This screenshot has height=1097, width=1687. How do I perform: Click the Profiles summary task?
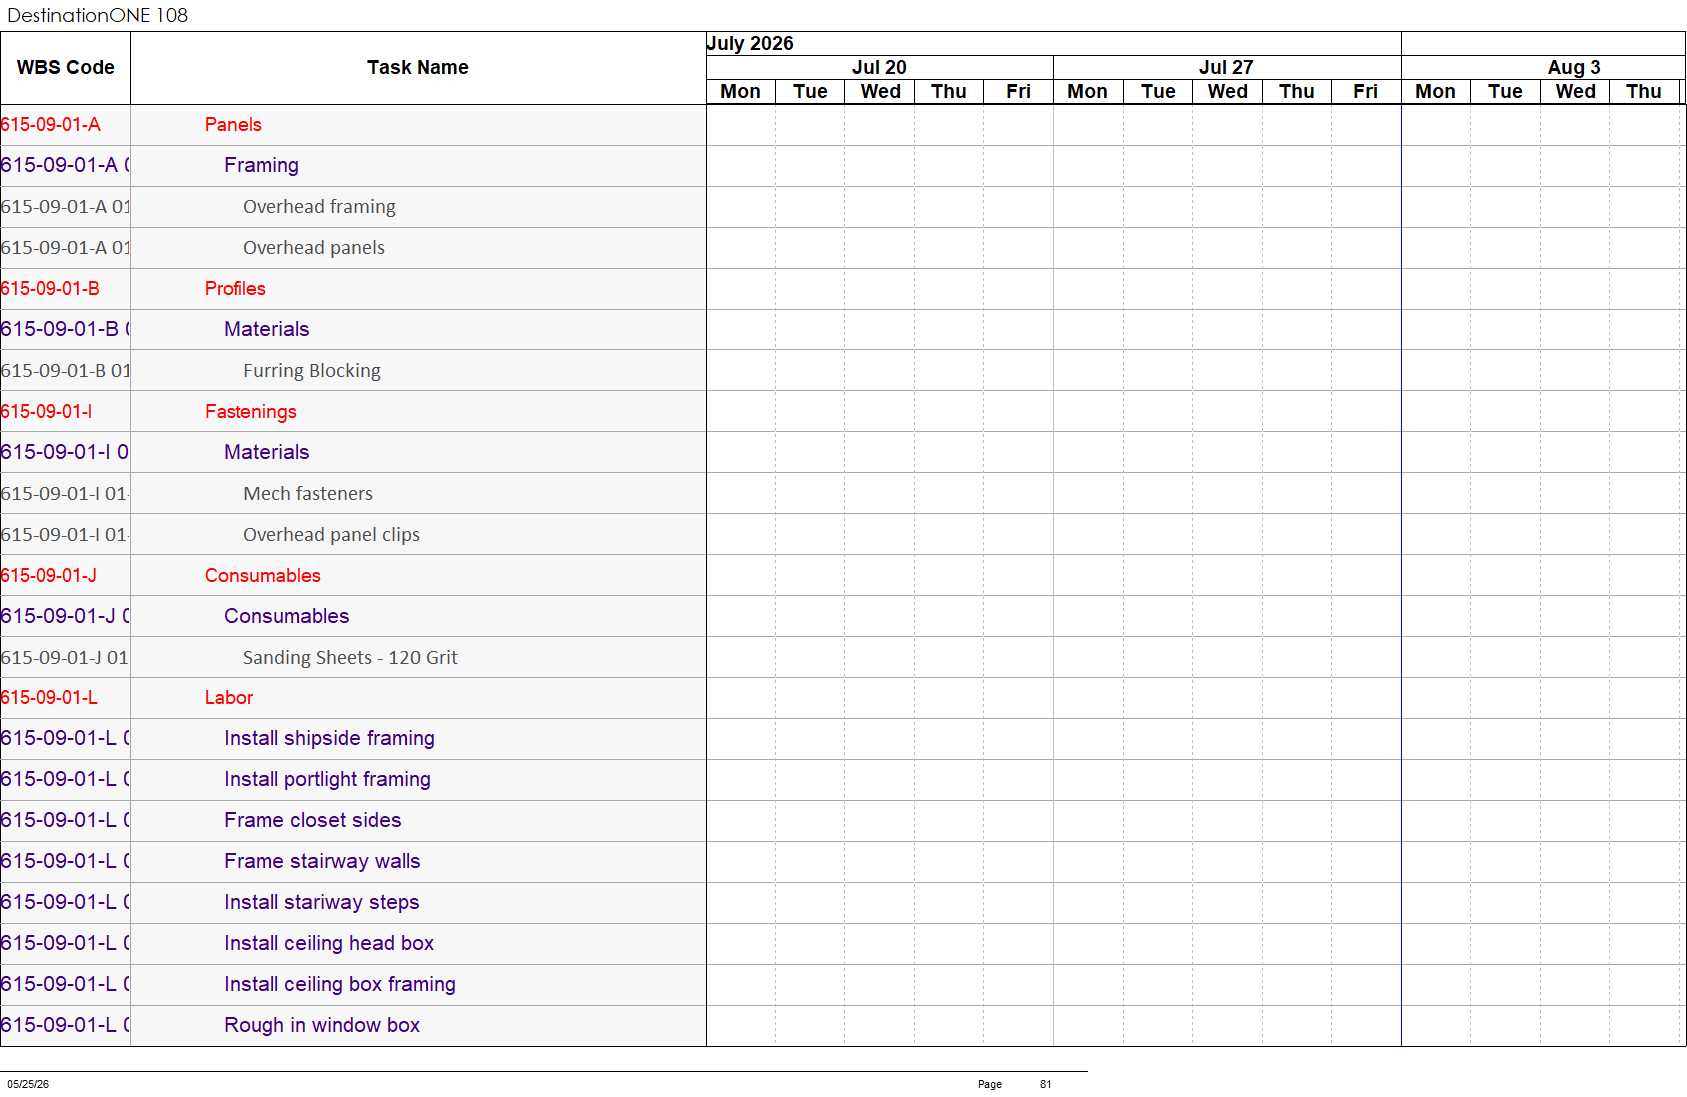(x=235, y=289)
